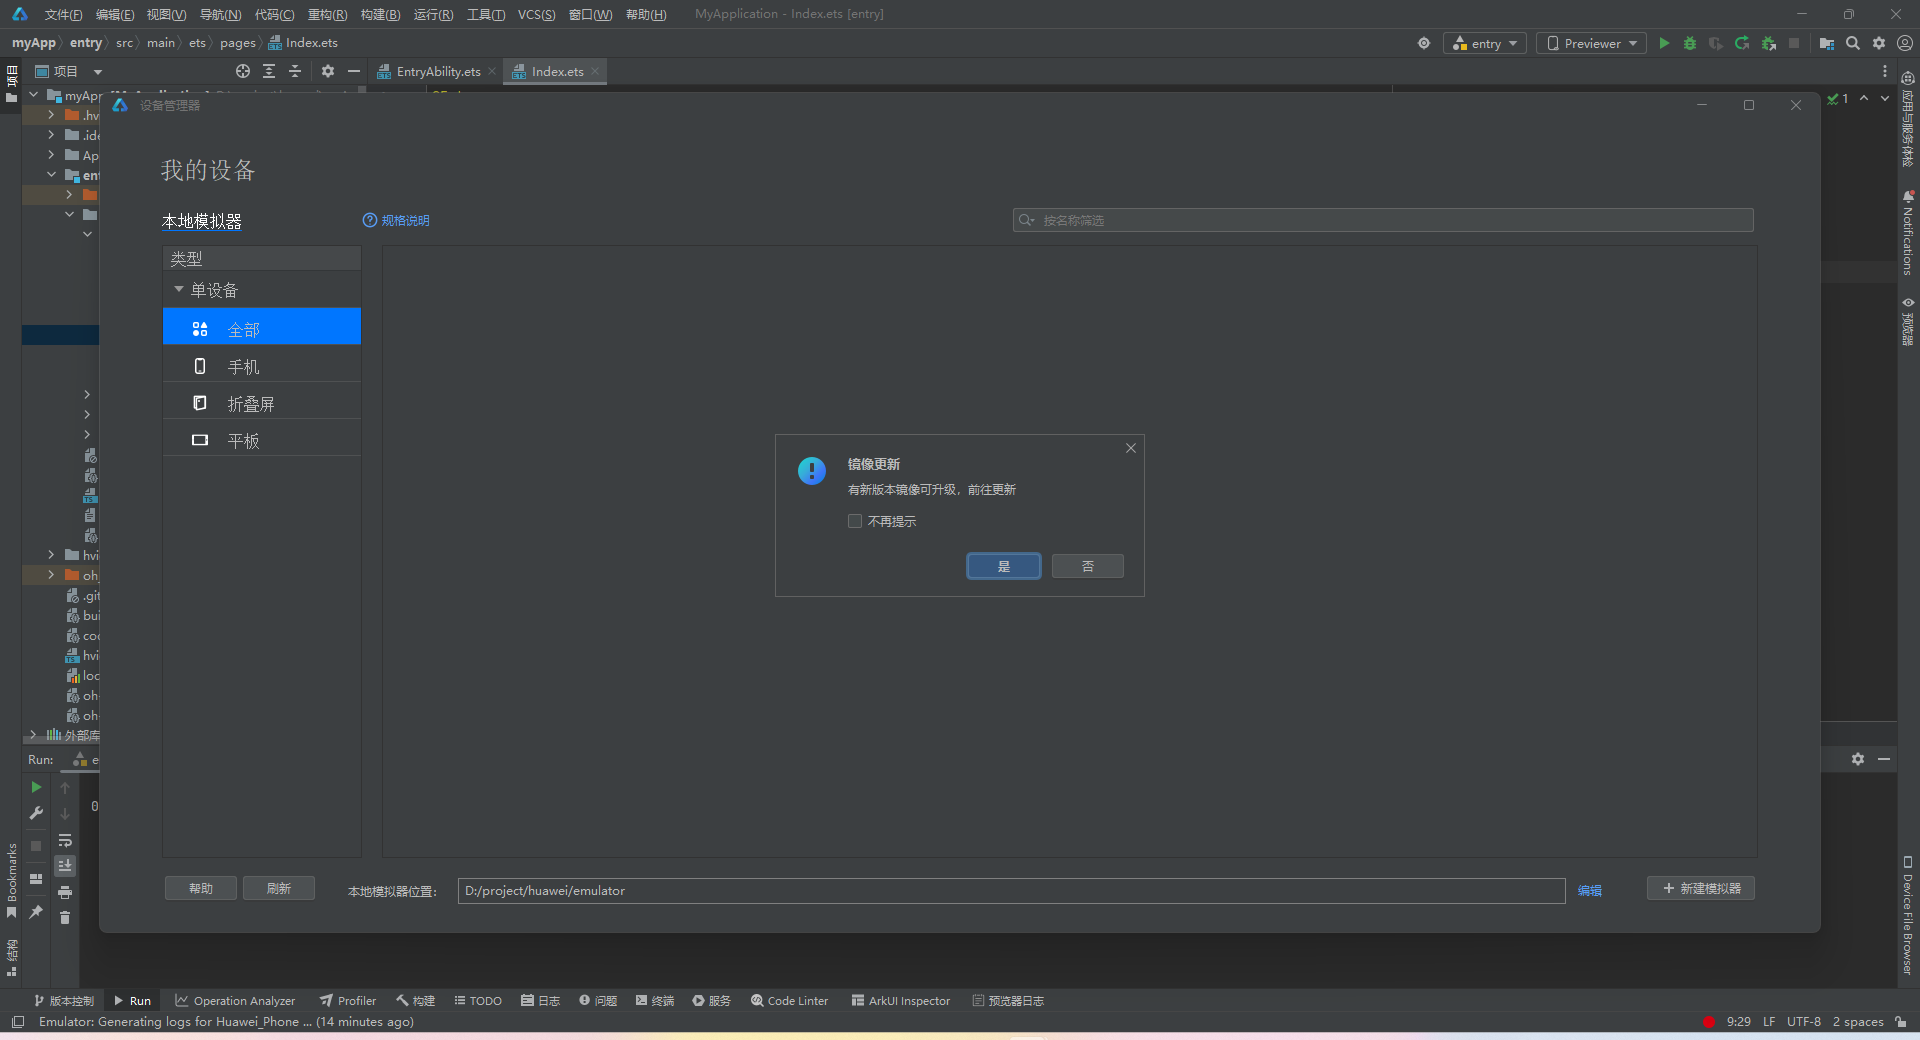Viewport: 1920px width, 1040px height.
Task: Click the reload-changes green arrow icon in toolbar
Action: (x=1742, y=43)
